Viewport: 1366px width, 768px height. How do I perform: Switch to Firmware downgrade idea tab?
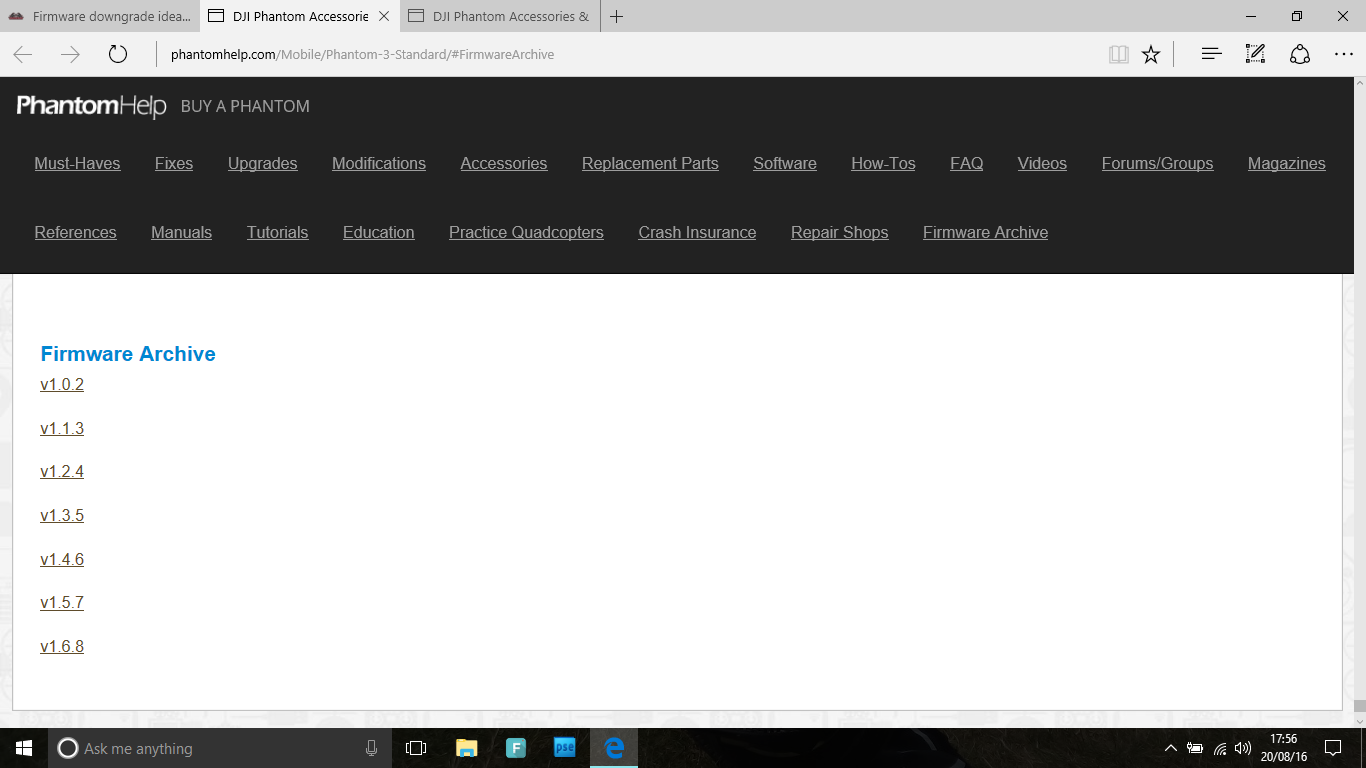pos(100,16)
